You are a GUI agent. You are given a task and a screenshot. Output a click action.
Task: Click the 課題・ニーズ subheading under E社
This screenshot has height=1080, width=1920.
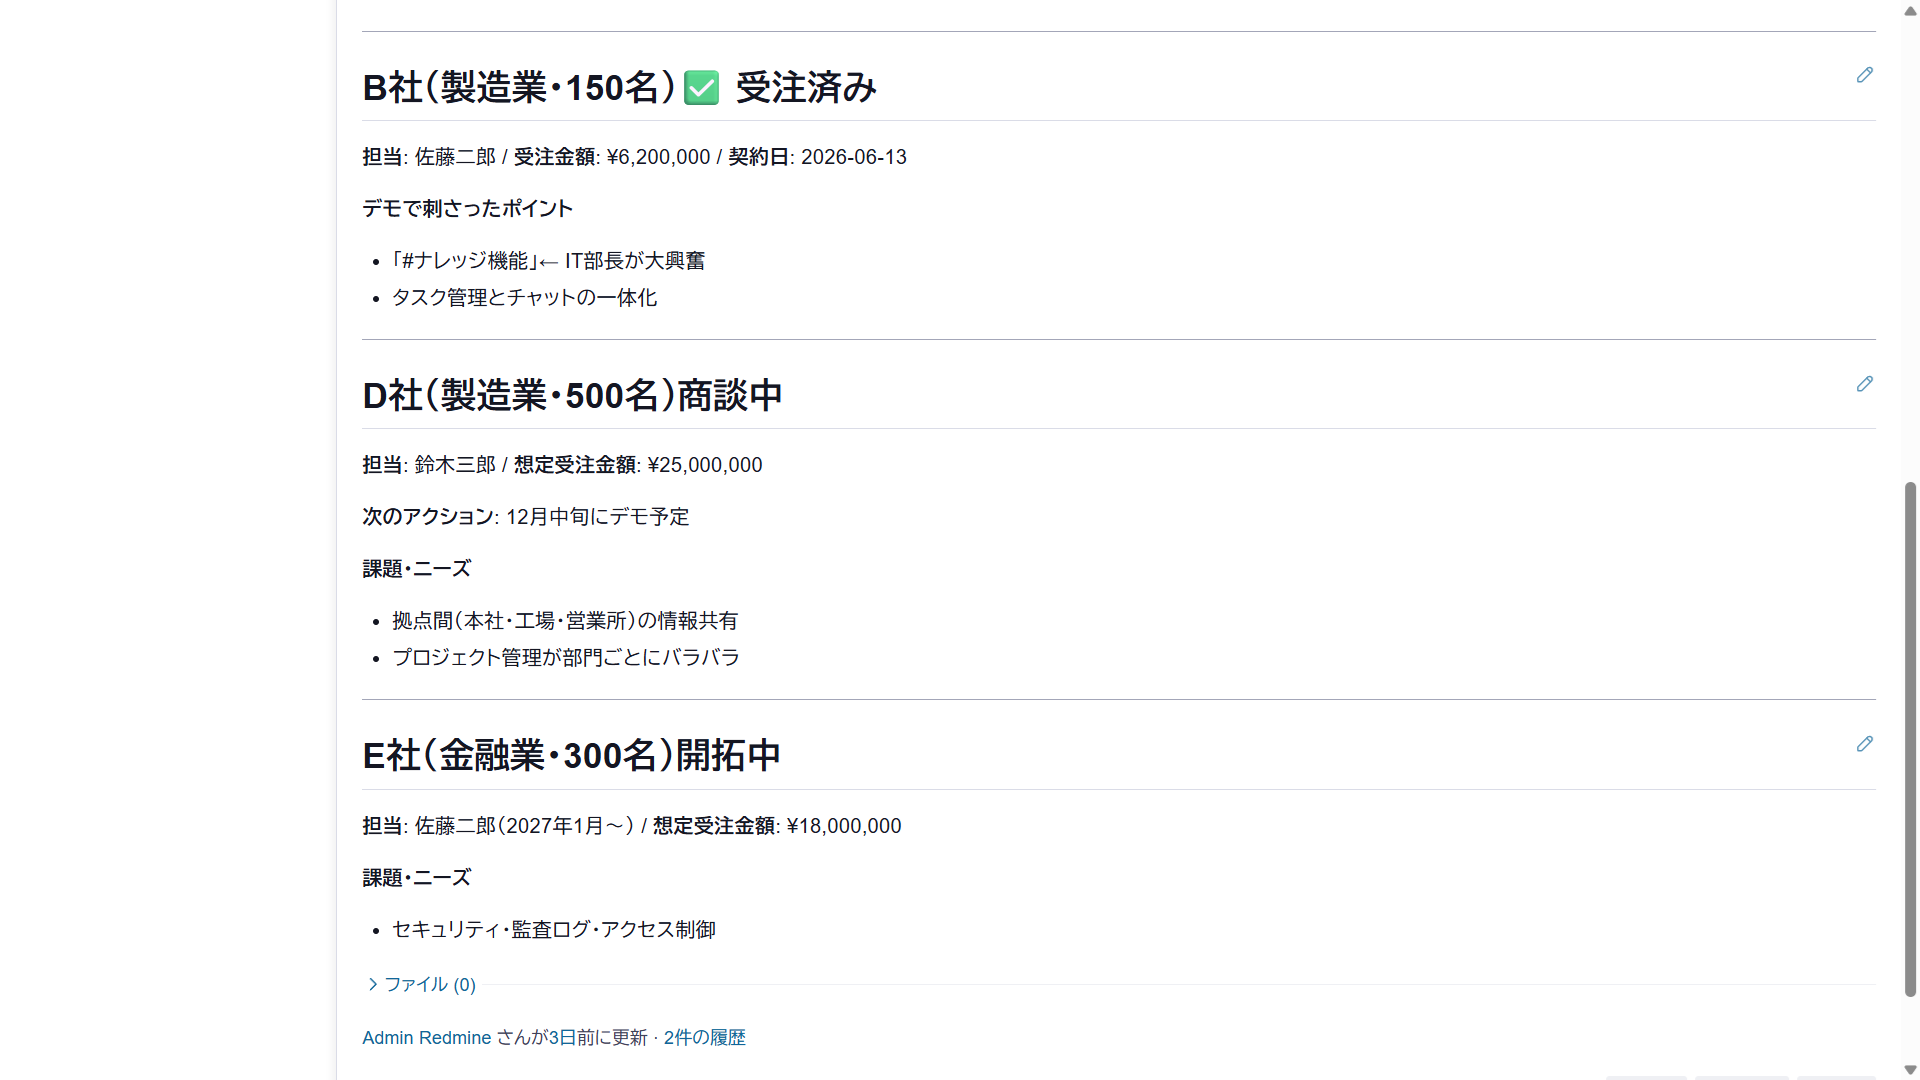[416, 878]
